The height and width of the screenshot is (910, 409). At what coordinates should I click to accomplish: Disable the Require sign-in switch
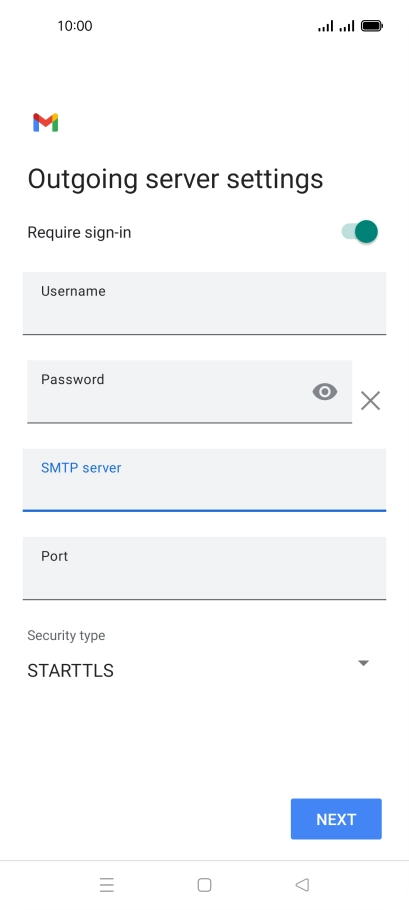click(x=360, y=232)
